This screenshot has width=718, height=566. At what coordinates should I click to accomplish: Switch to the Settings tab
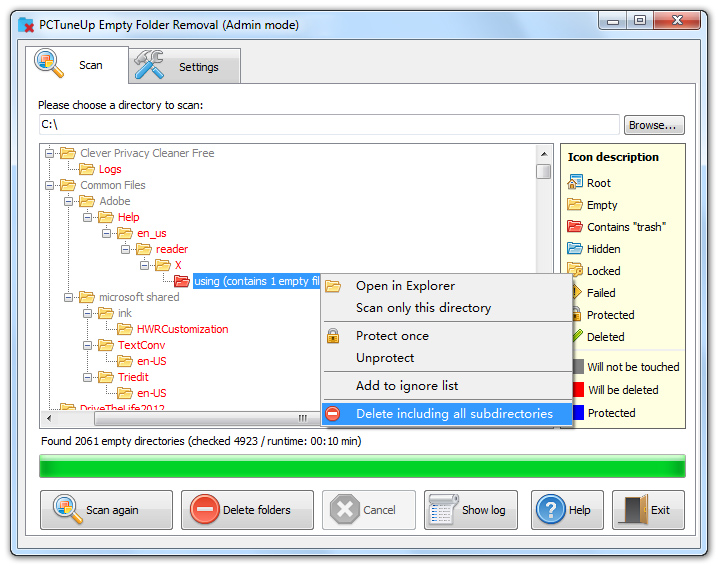point(185,66)
